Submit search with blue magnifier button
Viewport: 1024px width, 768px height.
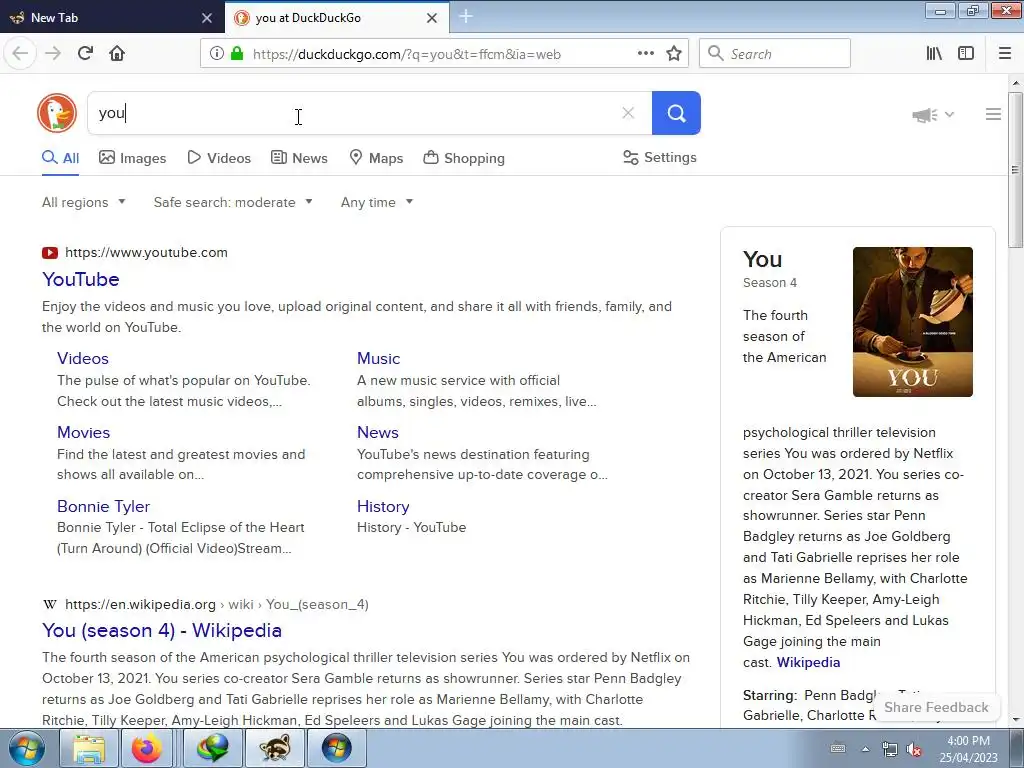[x=676, y=113]
